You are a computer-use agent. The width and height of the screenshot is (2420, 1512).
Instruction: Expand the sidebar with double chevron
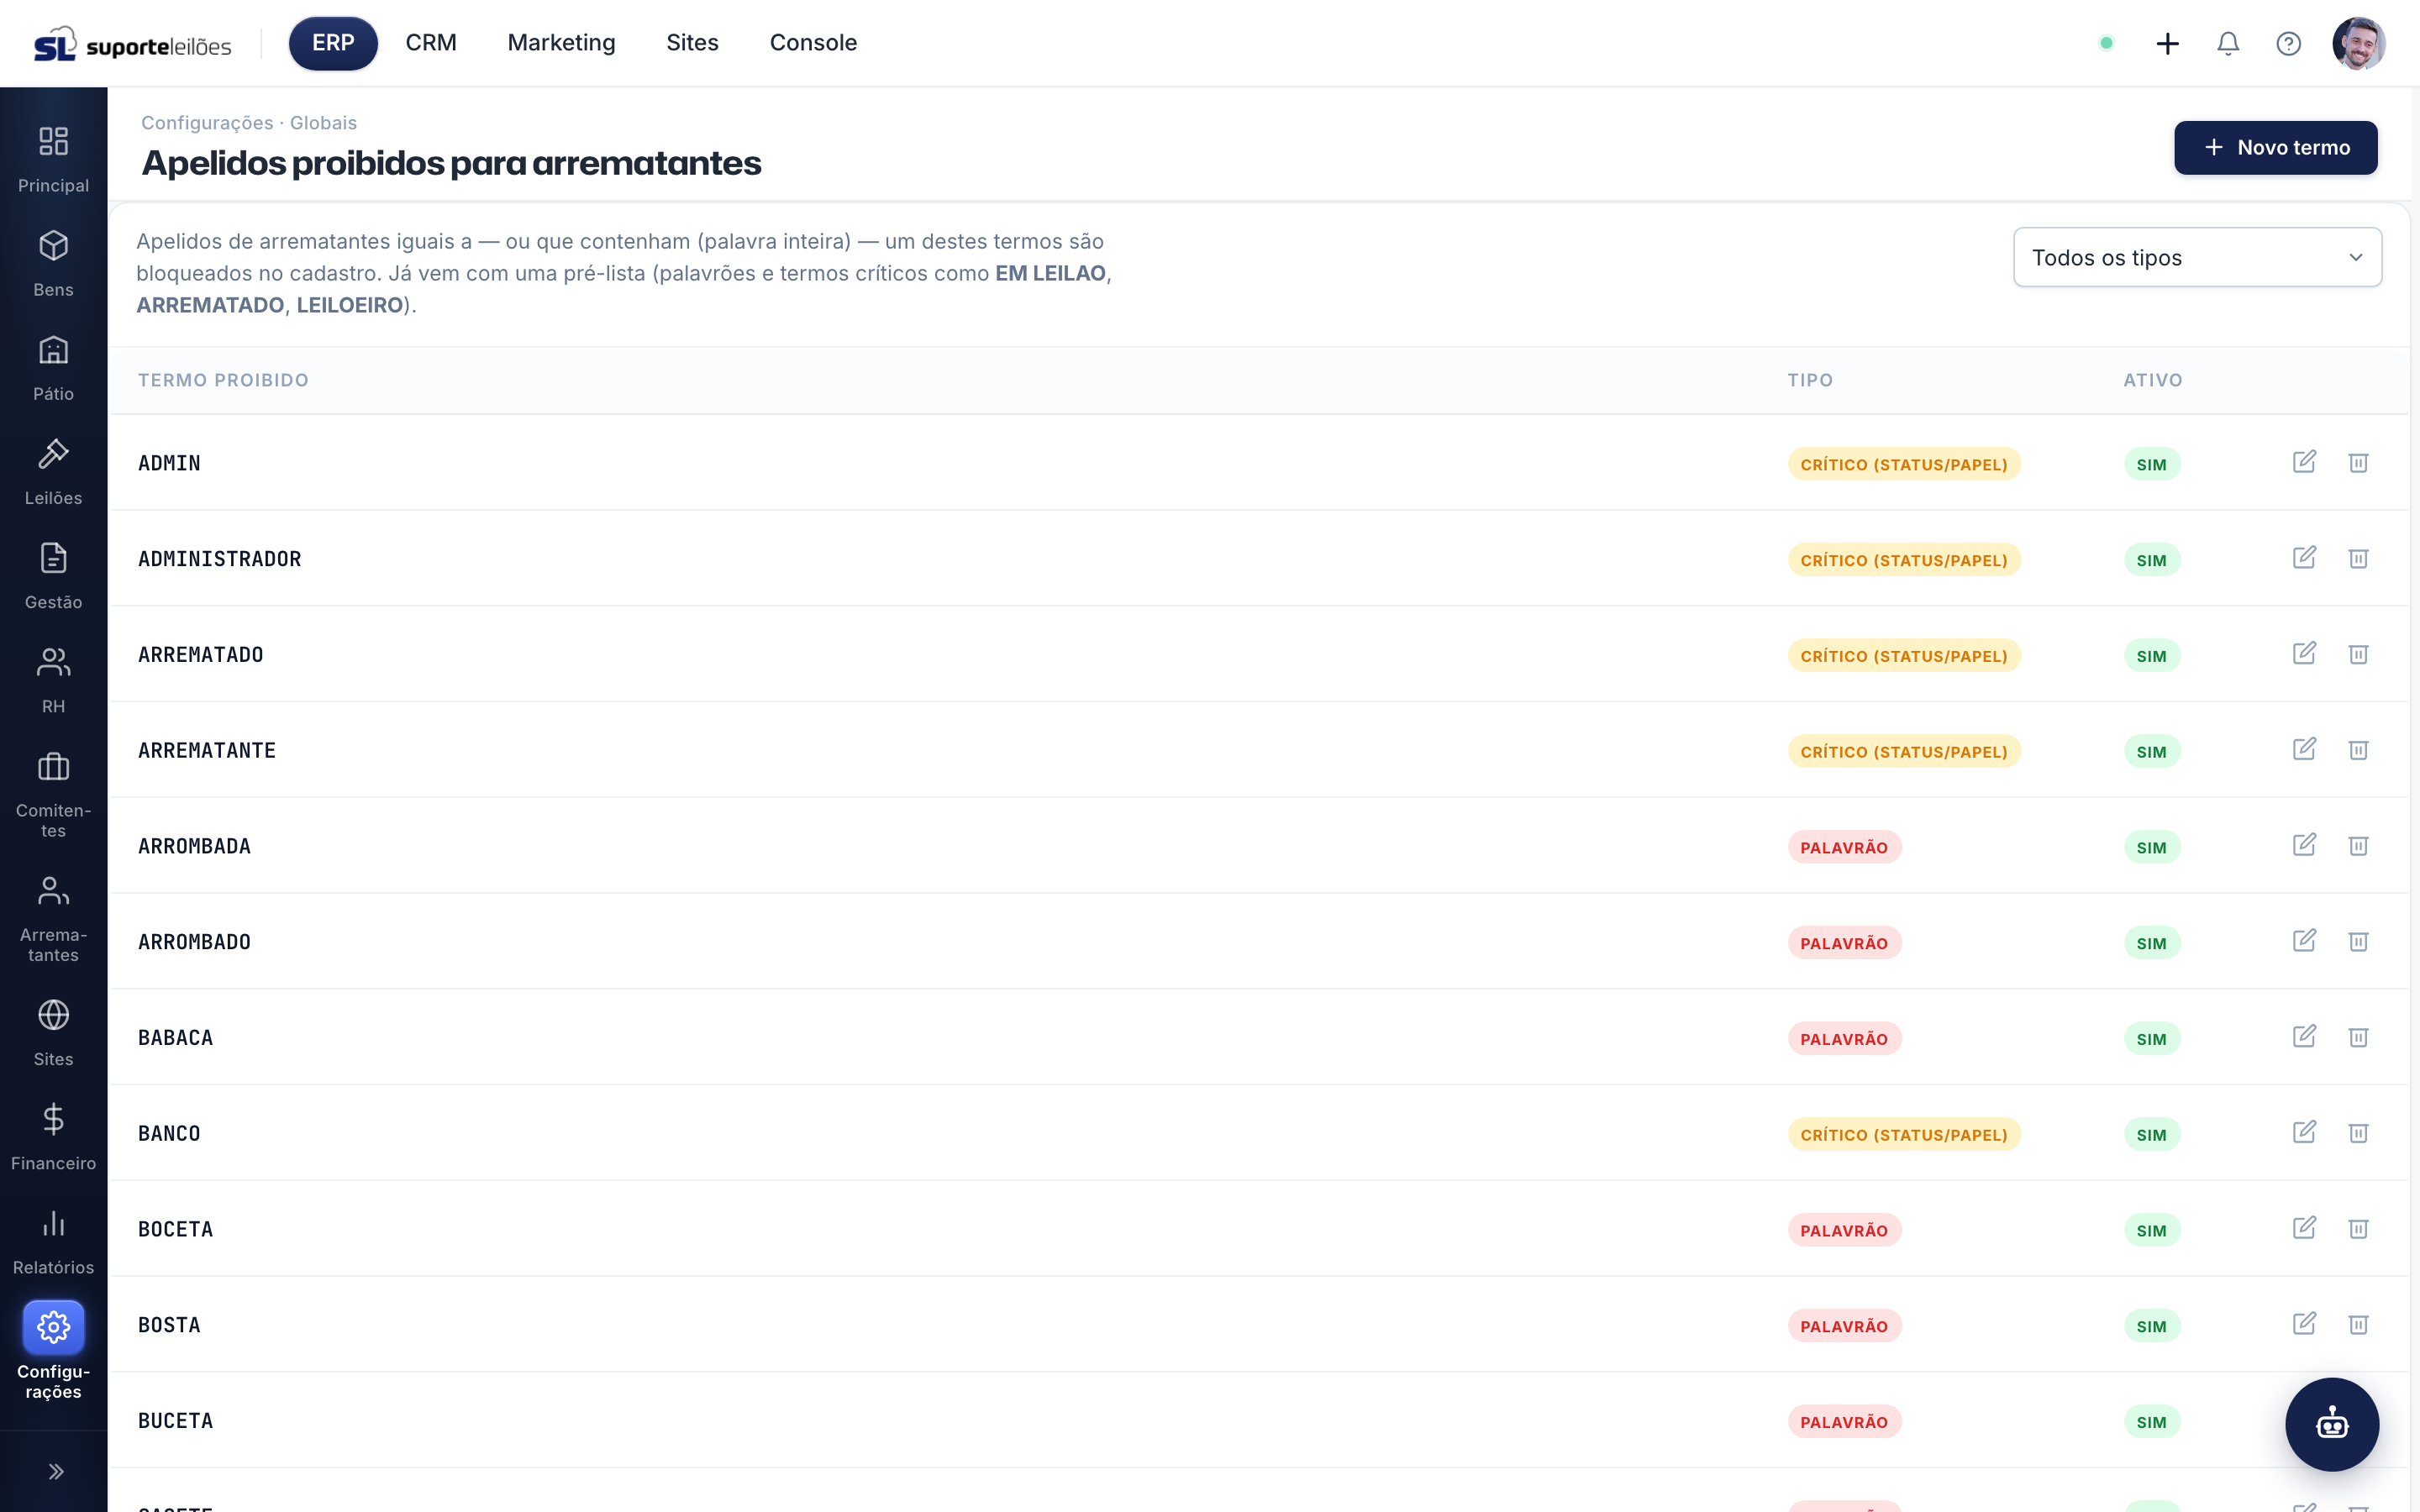coord(56,1471)
